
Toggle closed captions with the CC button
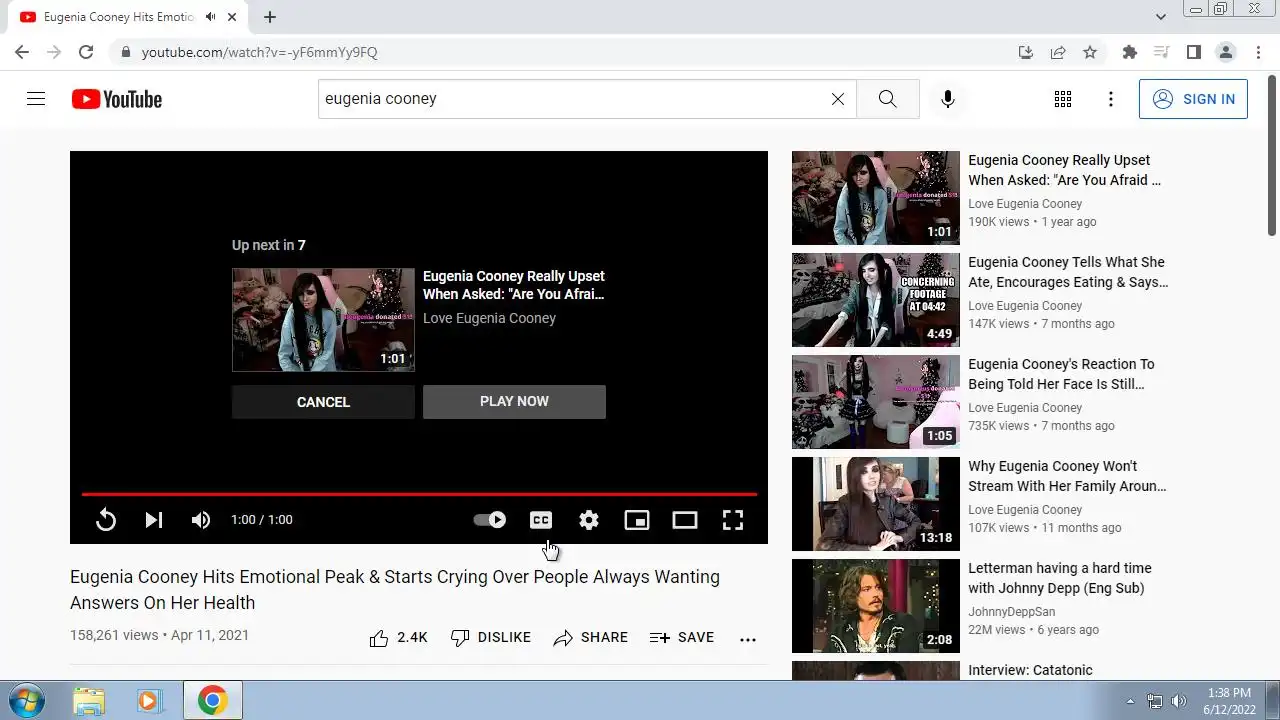541,520
